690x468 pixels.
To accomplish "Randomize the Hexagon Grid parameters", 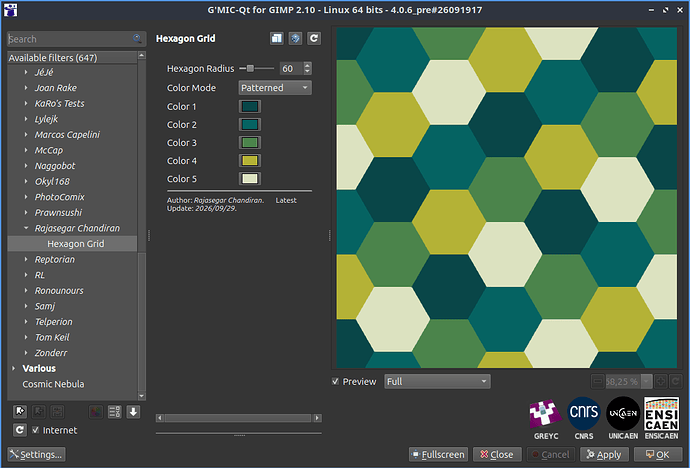I will 295,38.
